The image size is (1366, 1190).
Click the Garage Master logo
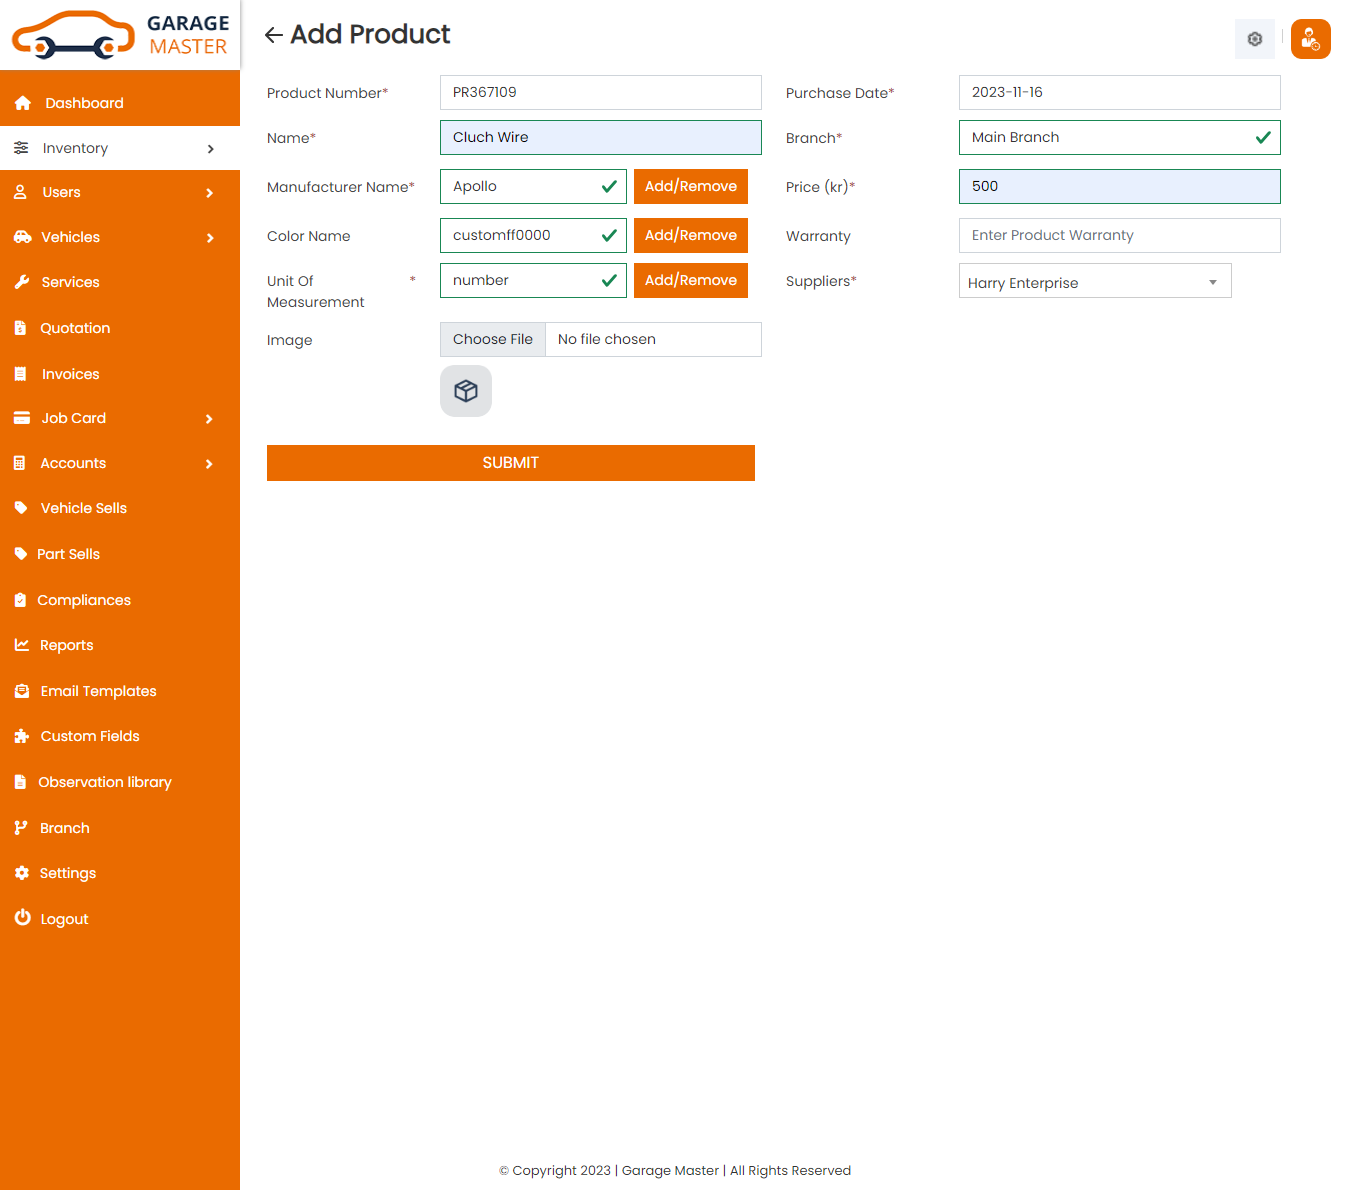coord(120,35)
